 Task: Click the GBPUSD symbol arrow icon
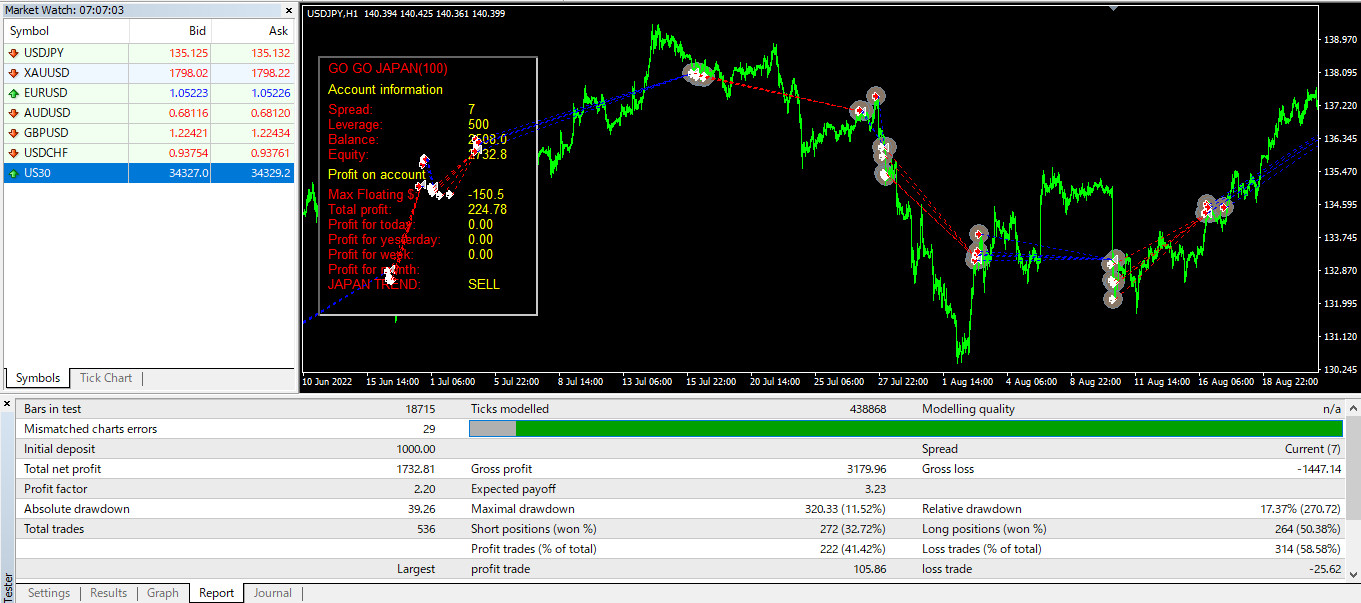click(13, 133)
